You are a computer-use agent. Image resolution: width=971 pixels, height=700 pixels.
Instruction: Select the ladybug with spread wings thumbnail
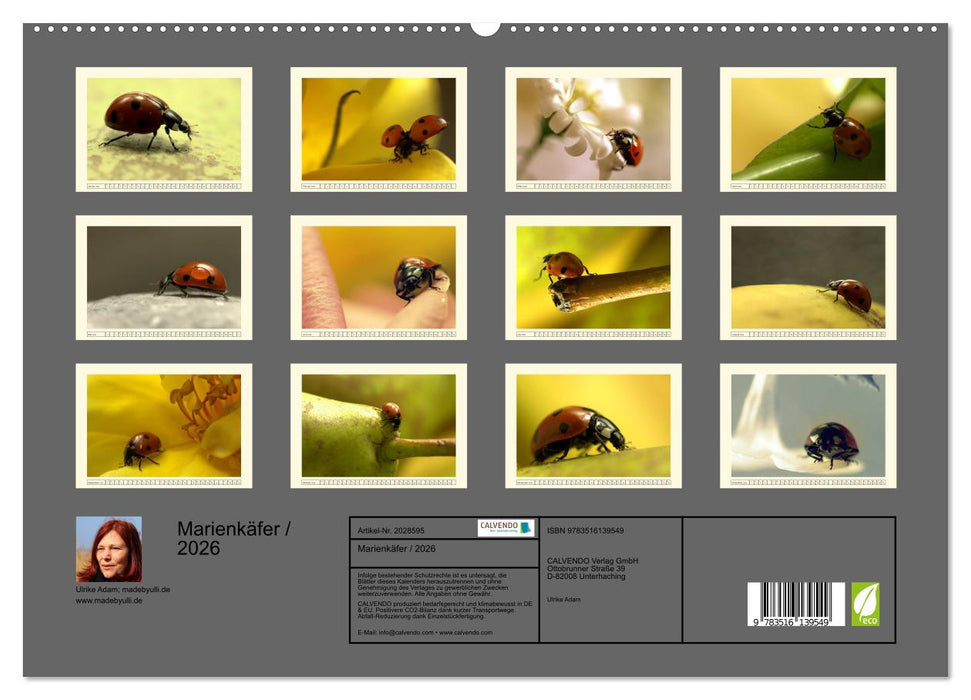pyautogui.click(x=378, y=129)
